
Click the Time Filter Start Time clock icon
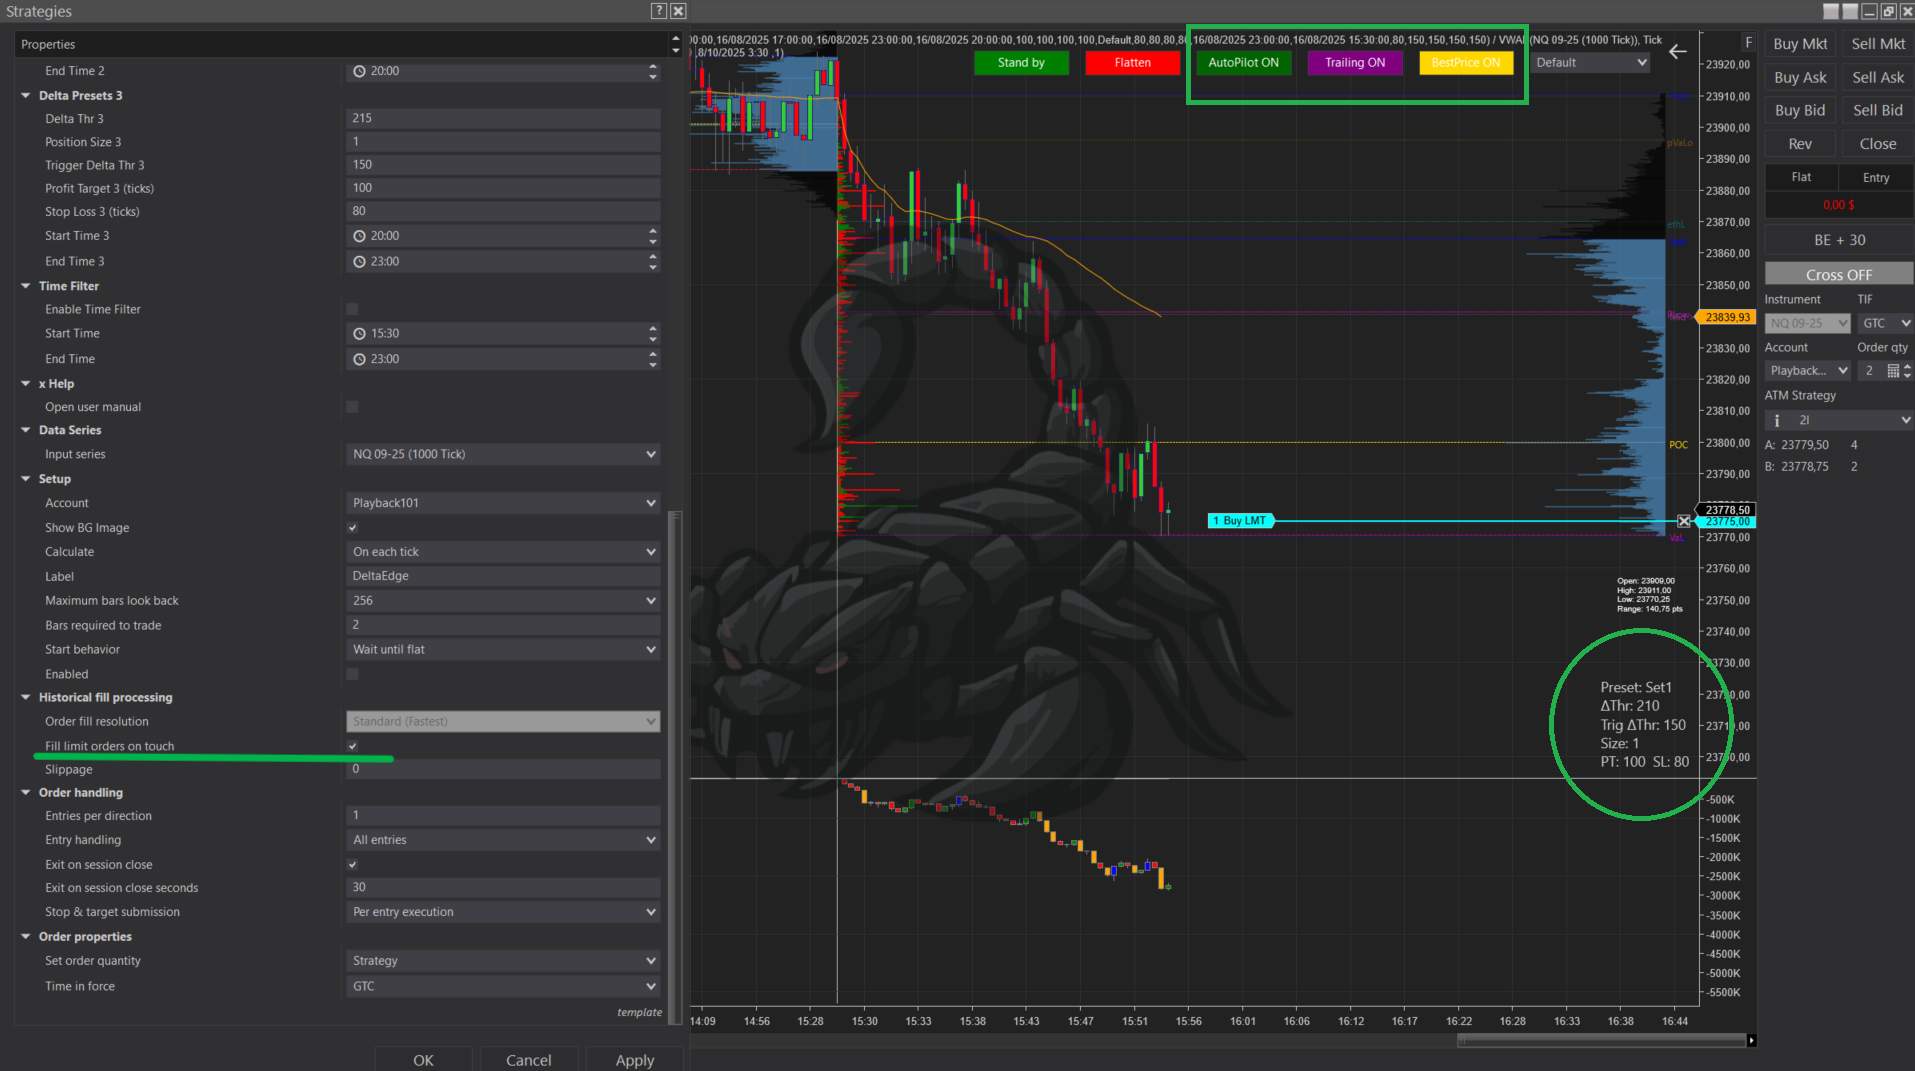point(359,334)
